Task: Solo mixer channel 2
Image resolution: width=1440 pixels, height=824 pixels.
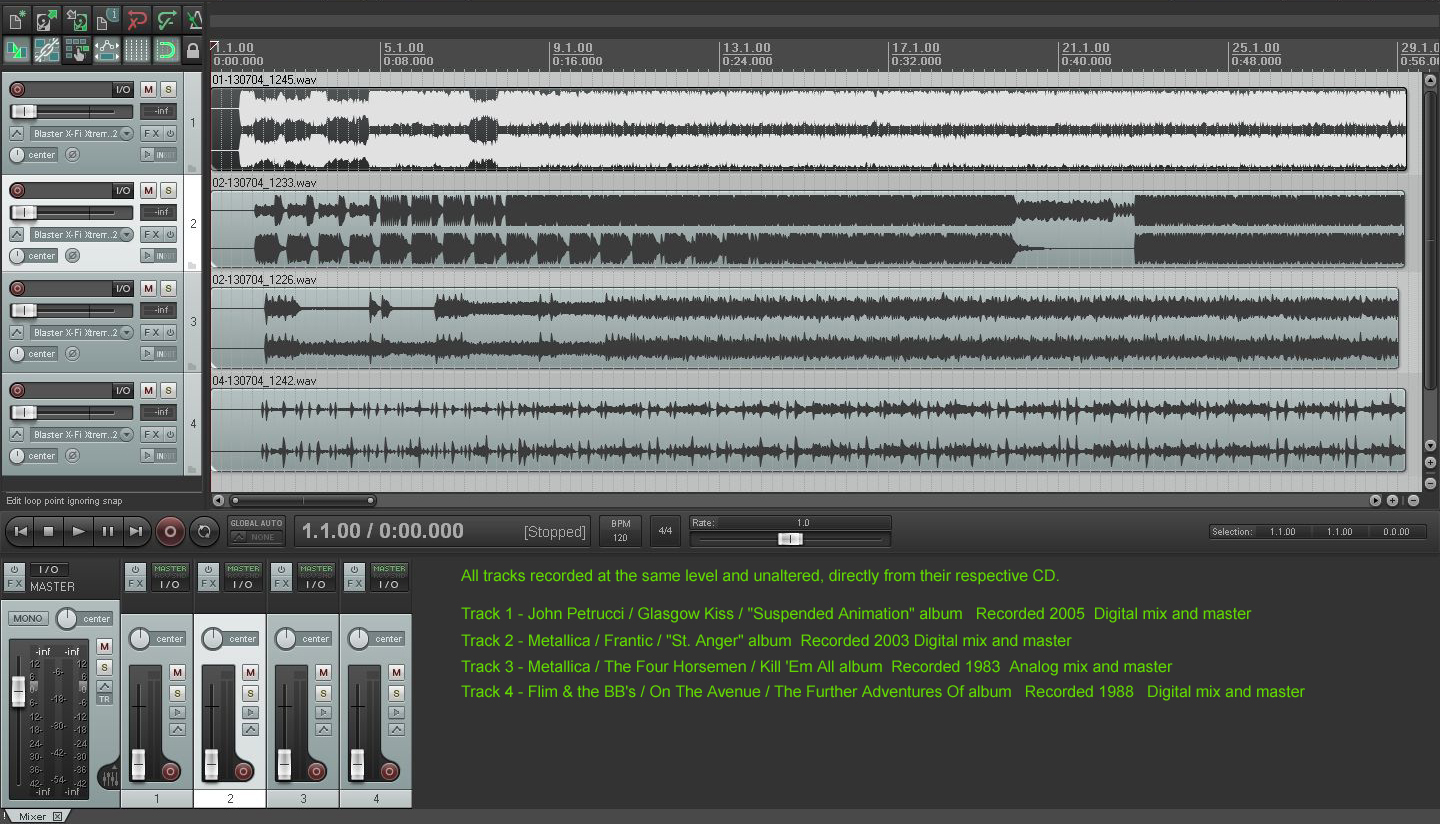Action: (250, 693)
